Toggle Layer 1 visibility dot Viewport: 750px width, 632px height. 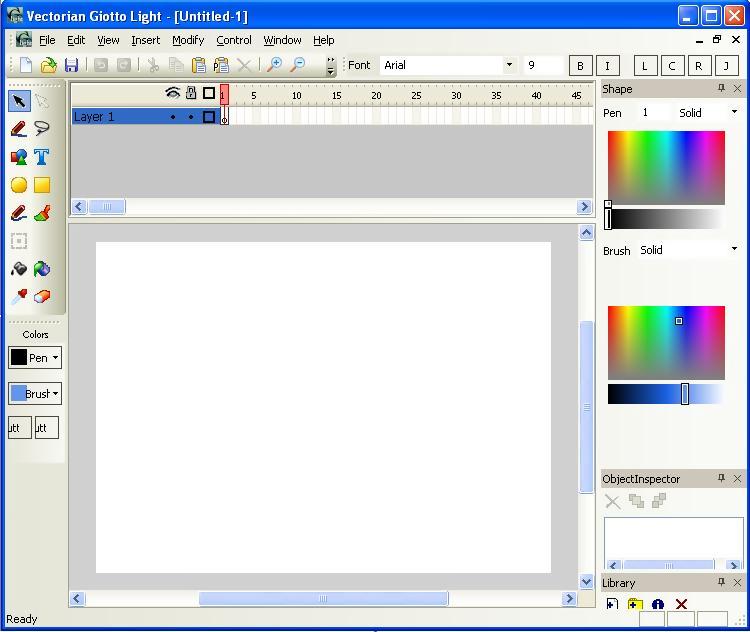(173, 117)
